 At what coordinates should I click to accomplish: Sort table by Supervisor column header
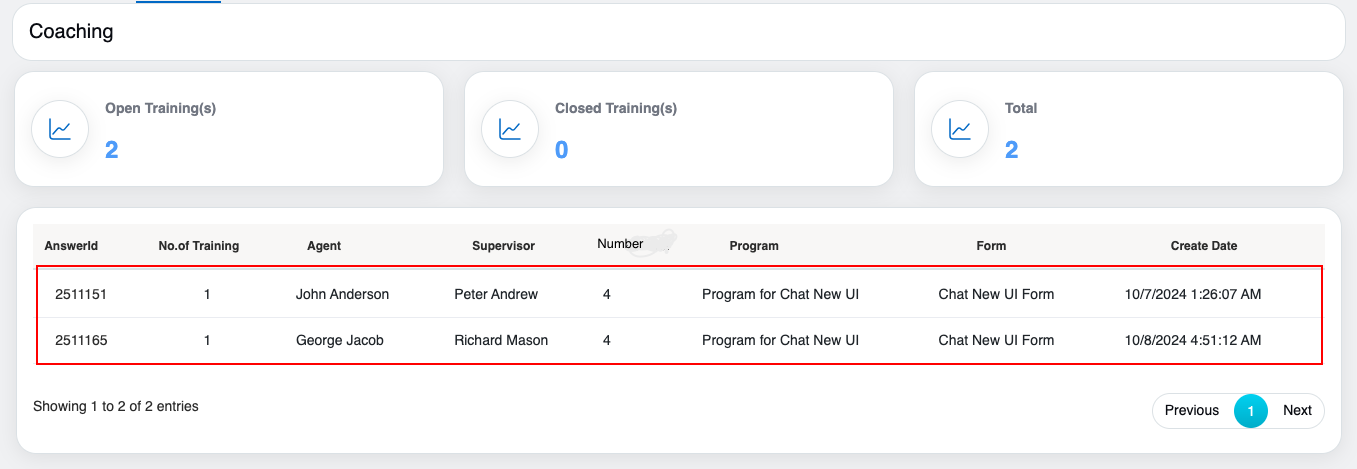tap(503, 246)
